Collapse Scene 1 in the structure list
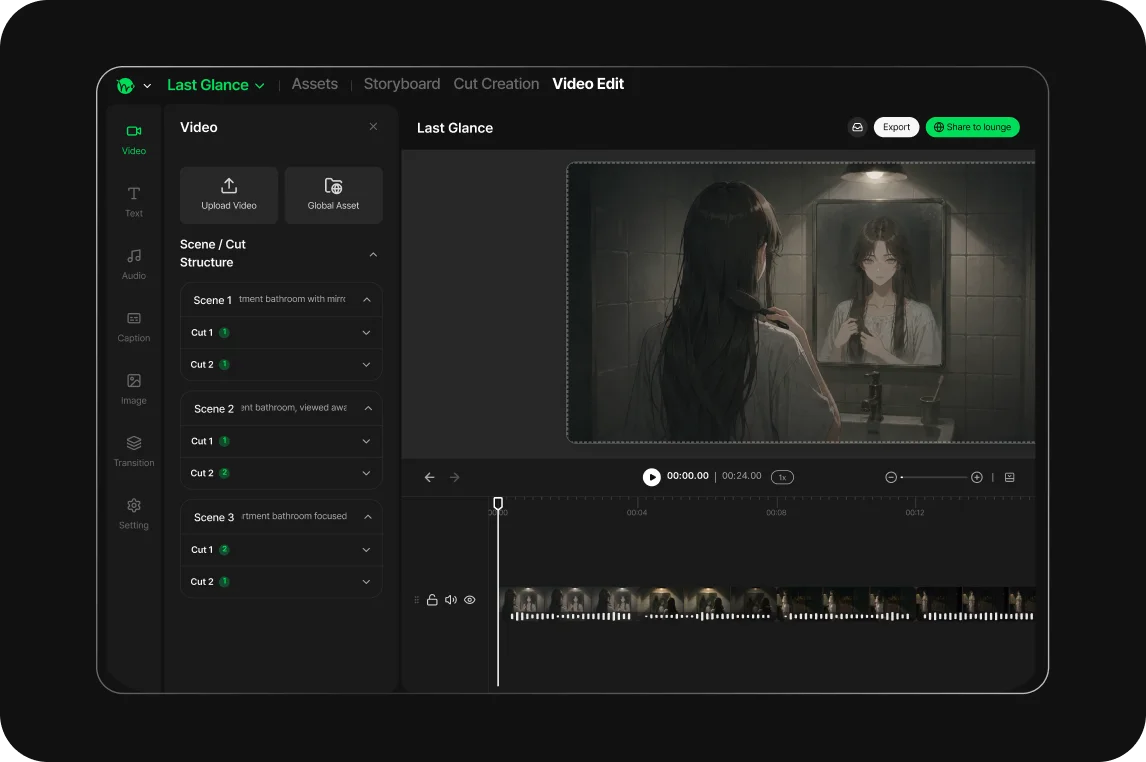Viewport: 1146px width, 762px height. click(x=367, y=300)
